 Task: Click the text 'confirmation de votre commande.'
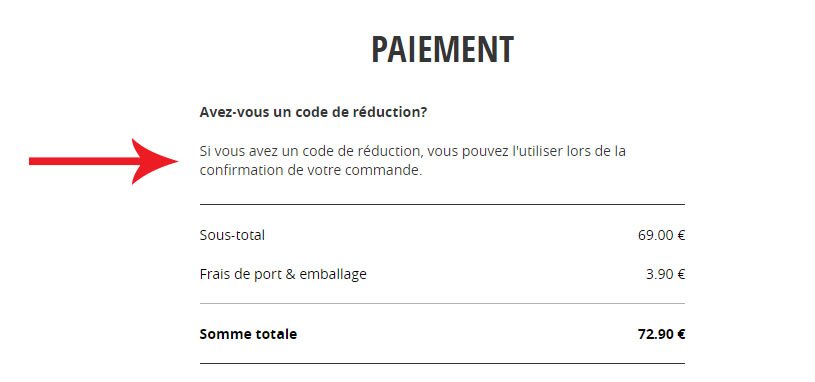[311, 170]
